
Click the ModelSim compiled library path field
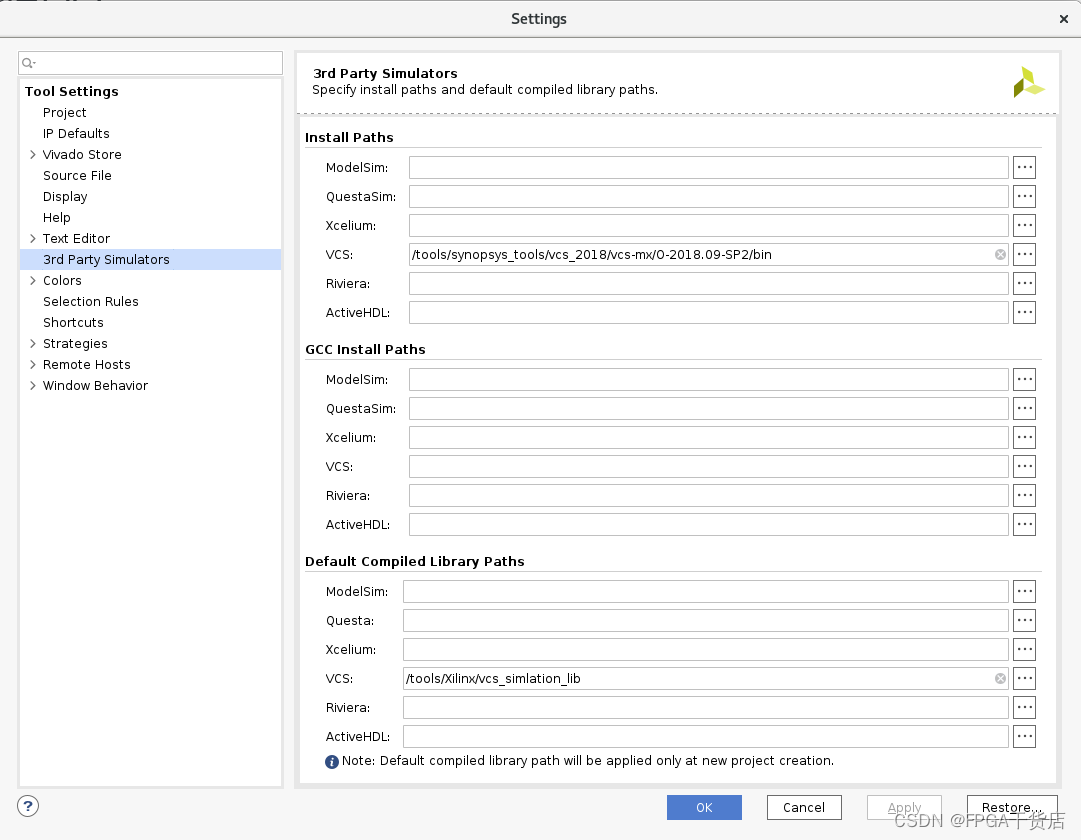[x=706, y=591]
